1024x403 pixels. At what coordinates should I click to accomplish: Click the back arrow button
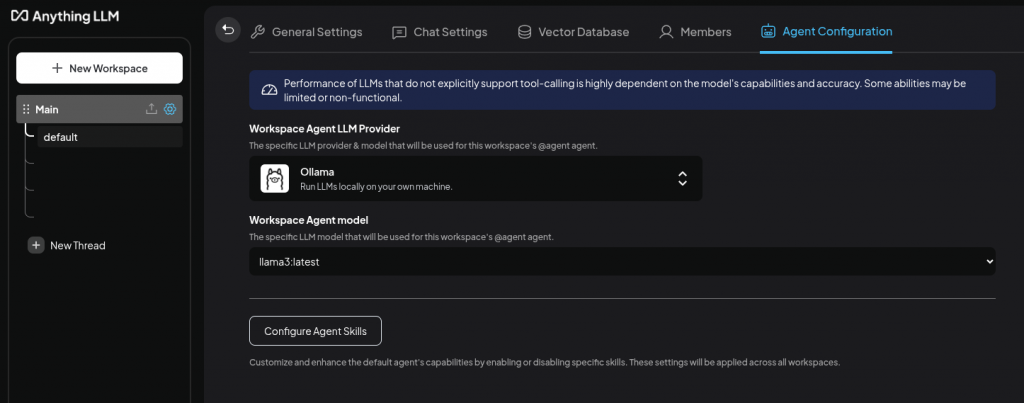coord(228,30)
